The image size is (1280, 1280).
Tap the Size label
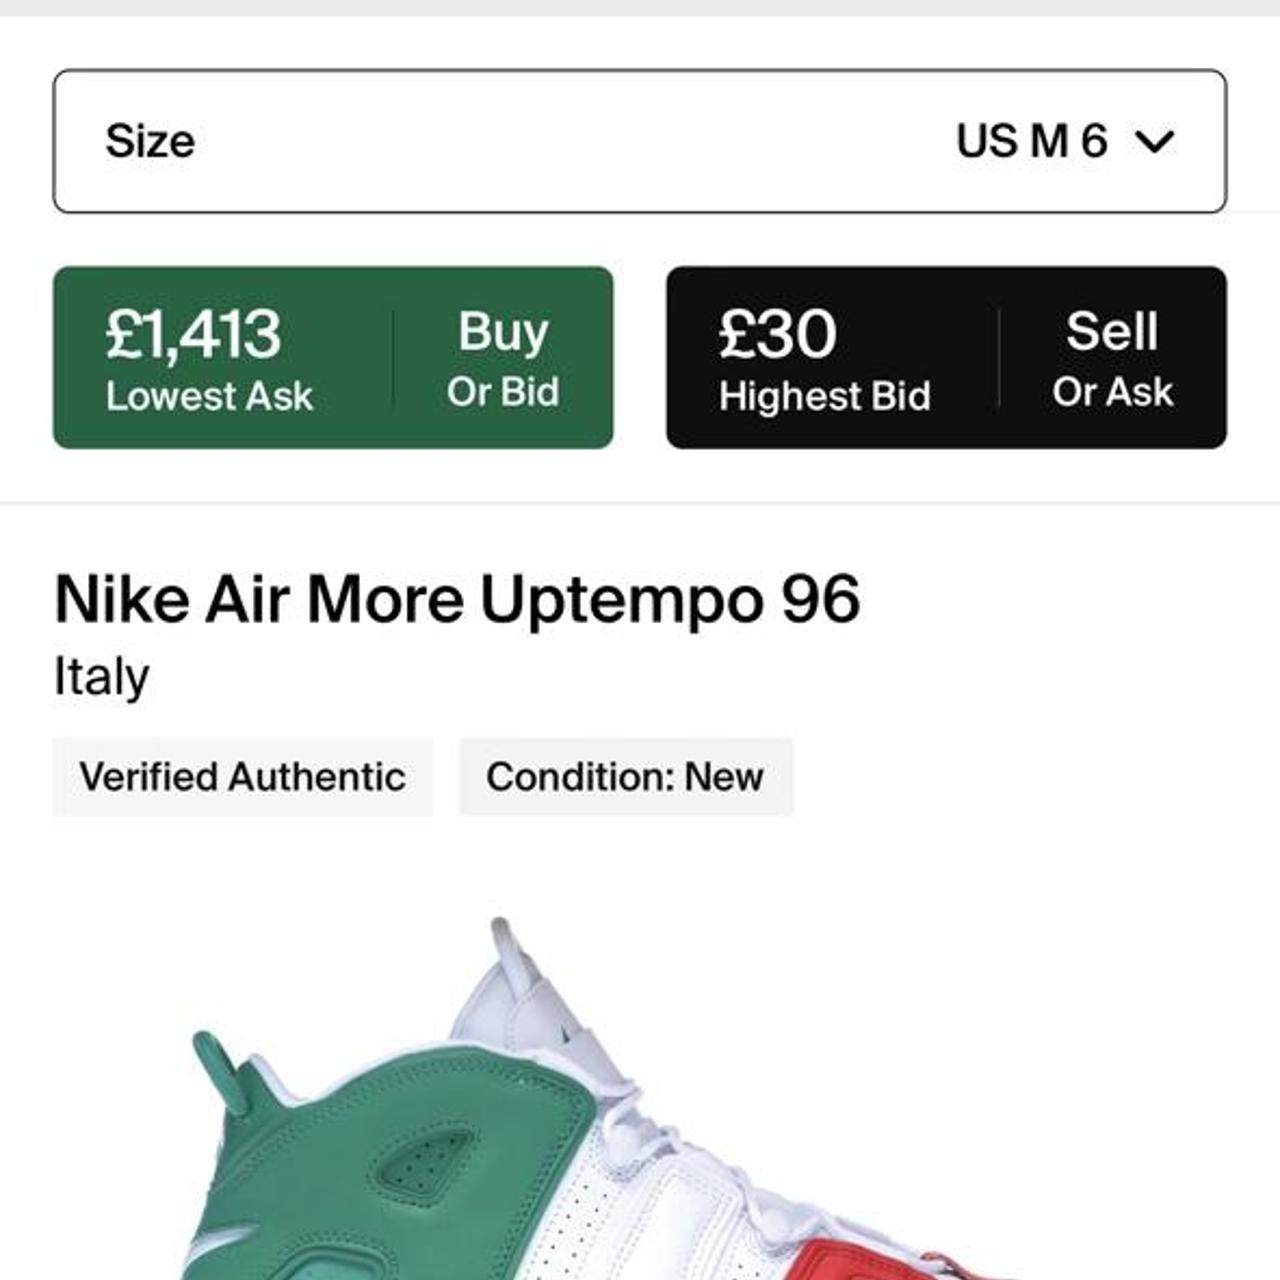point(150,141)
